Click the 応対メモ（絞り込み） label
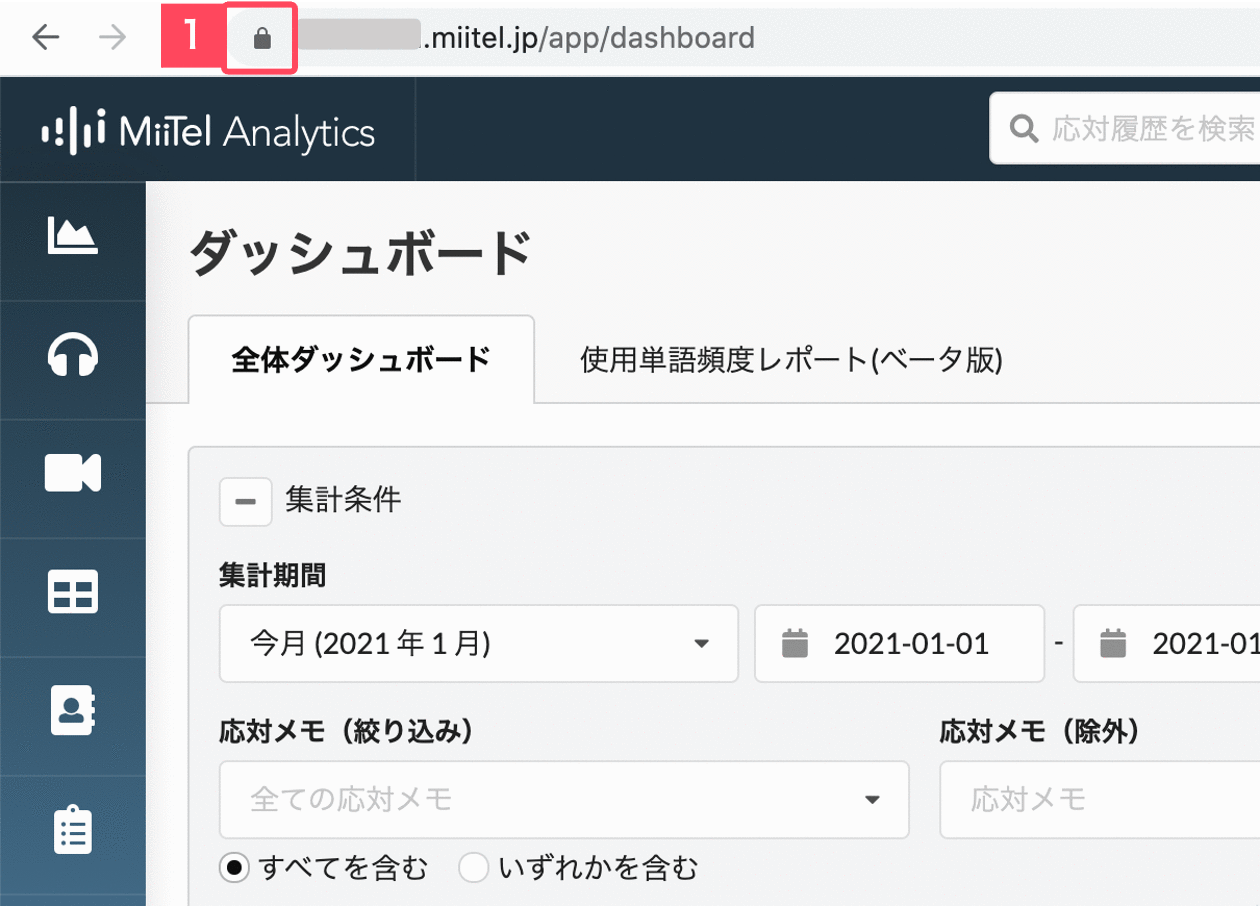Screen dimensions: 1260x906 pyautogui.click(x=346, y=732)
